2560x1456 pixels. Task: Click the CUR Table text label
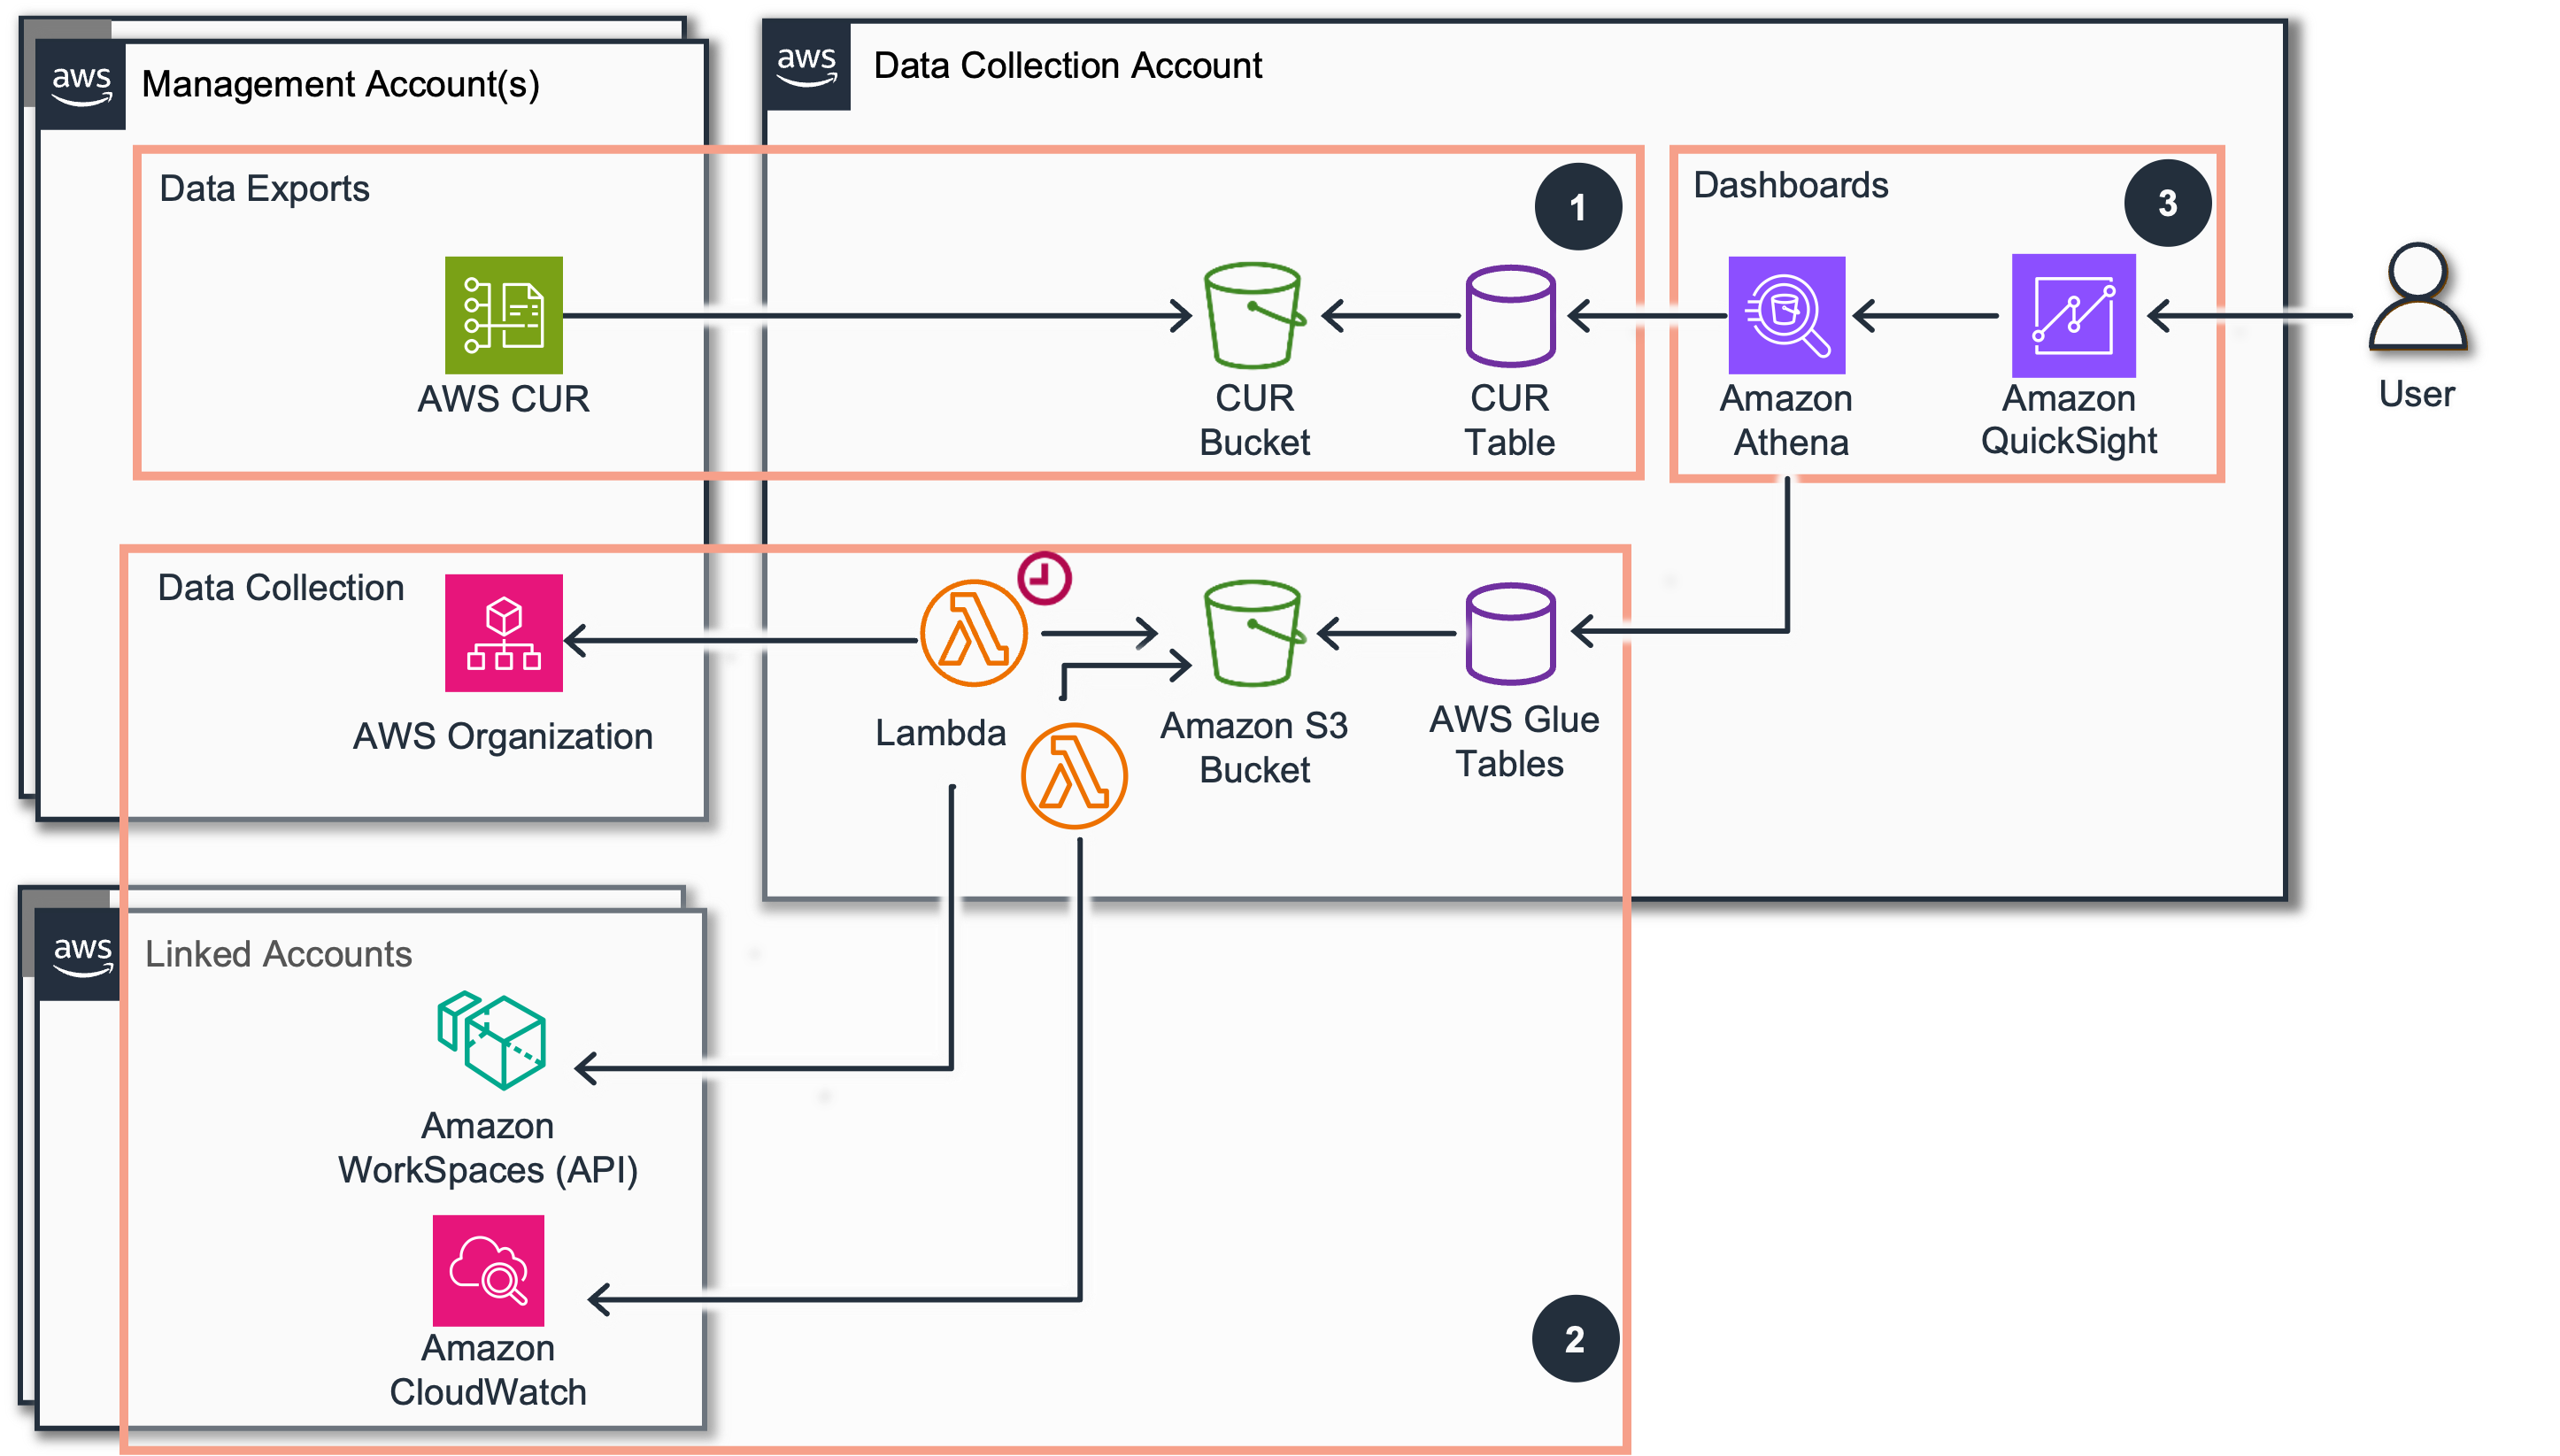tap(1509, 420)
